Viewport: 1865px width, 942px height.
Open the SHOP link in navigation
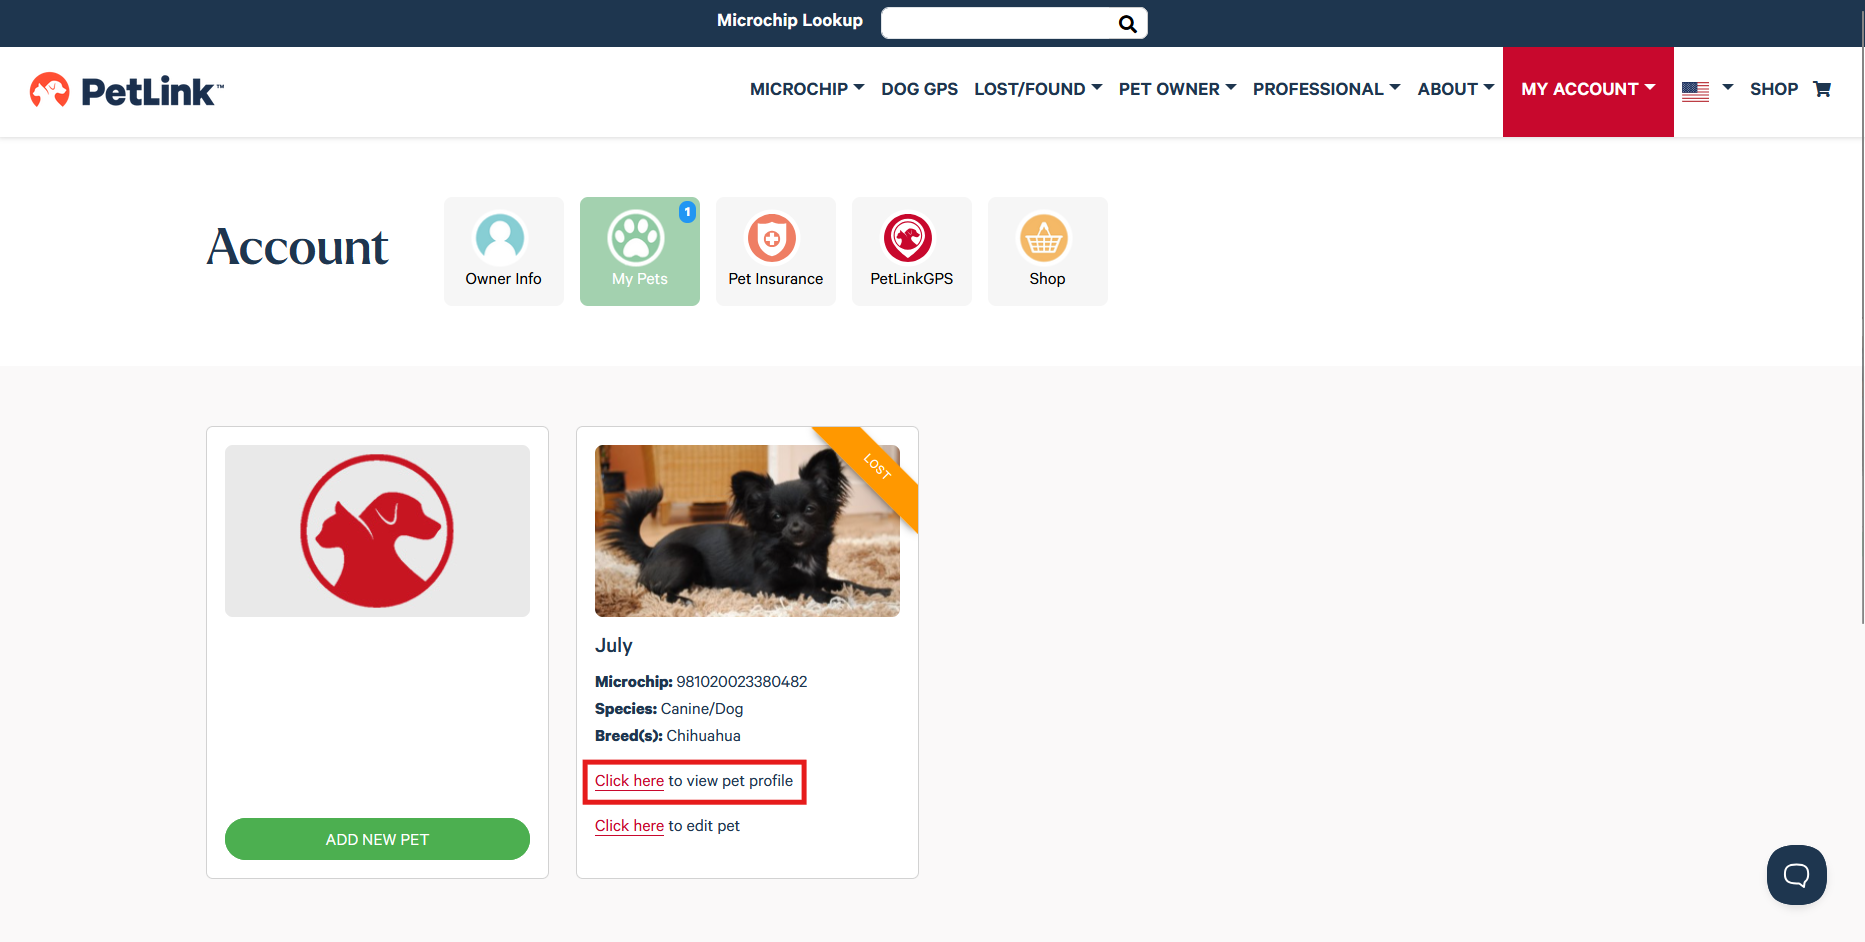point(1774,89)
